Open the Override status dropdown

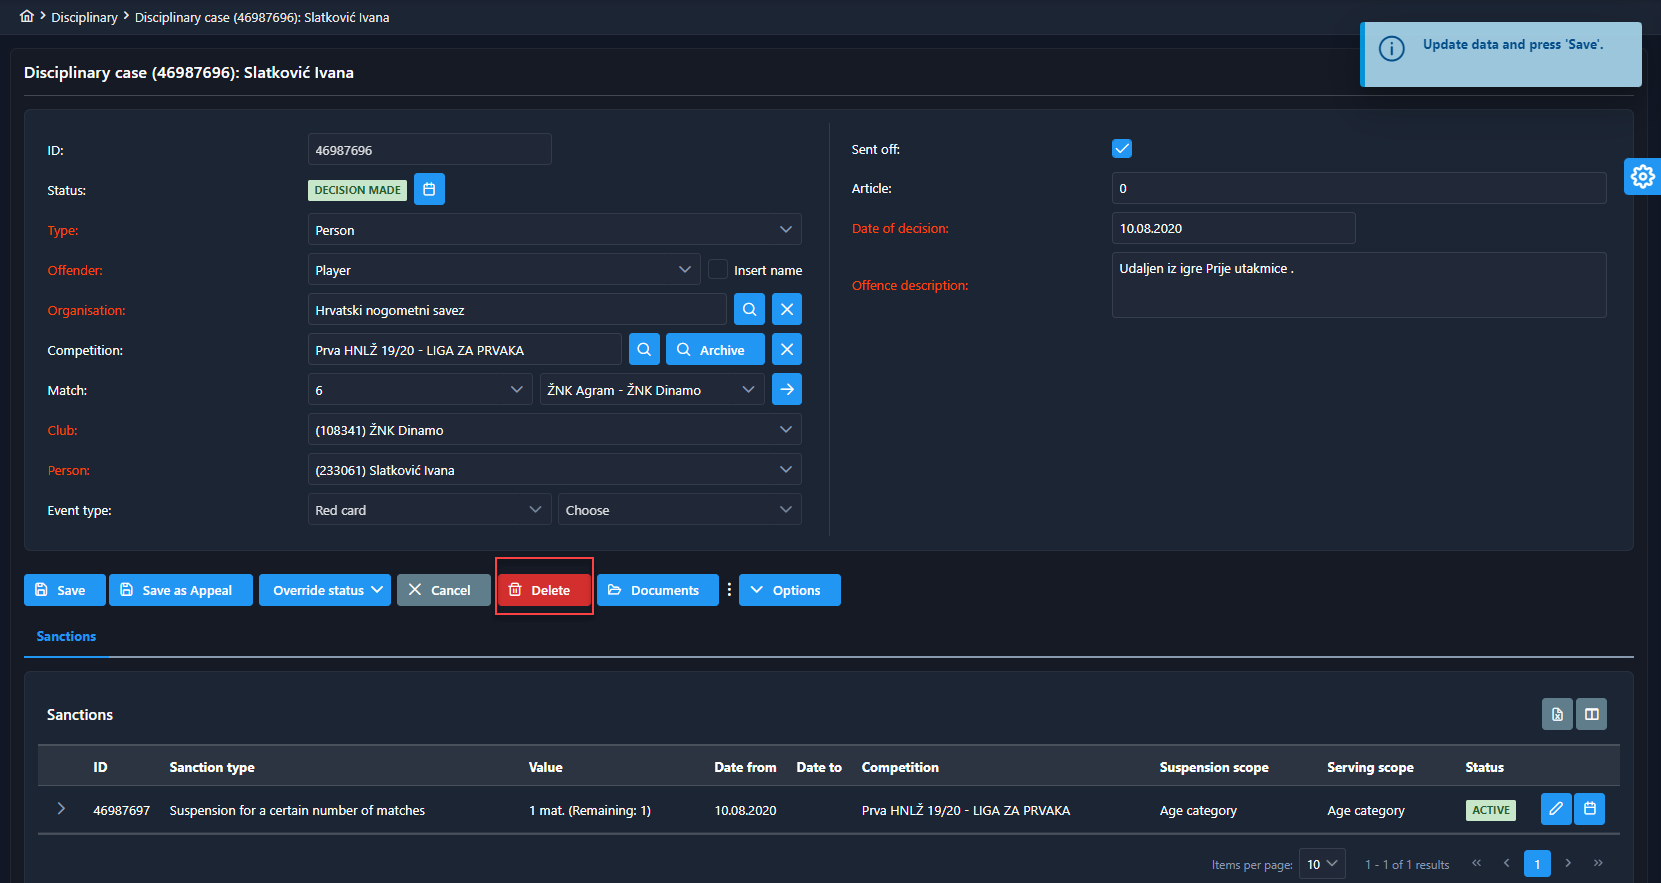coord(327,590)
